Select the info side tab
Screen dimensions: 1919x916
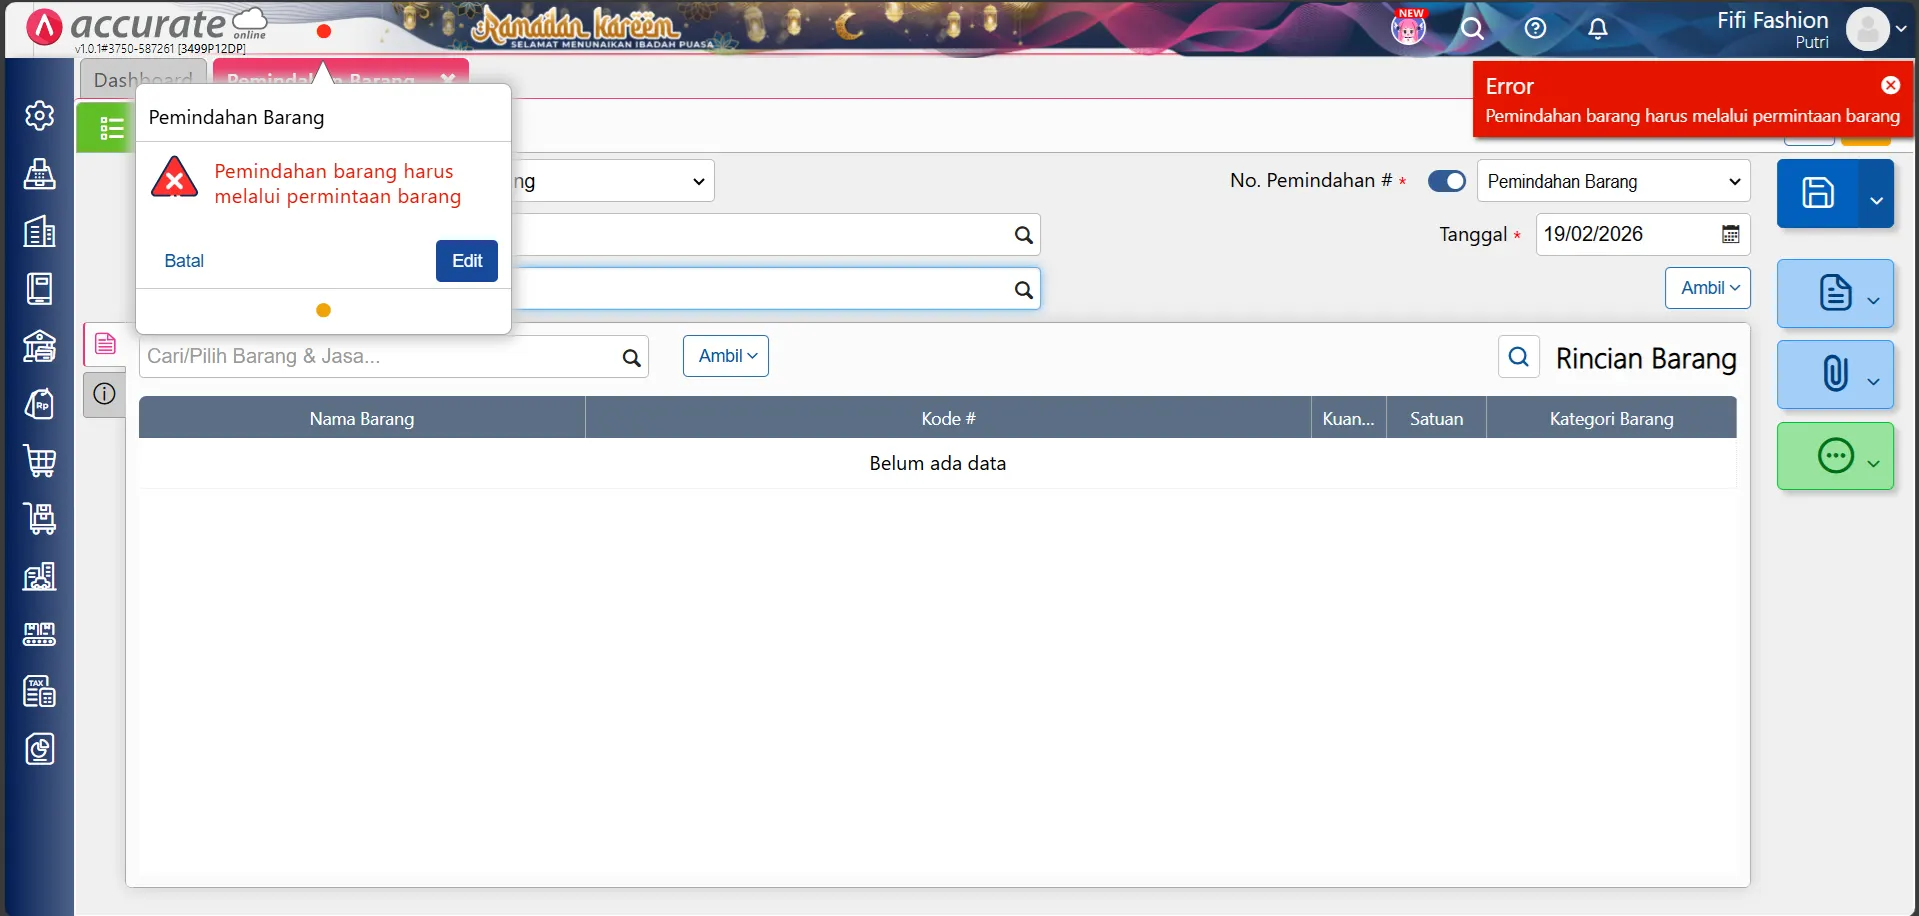coord(104,394)
